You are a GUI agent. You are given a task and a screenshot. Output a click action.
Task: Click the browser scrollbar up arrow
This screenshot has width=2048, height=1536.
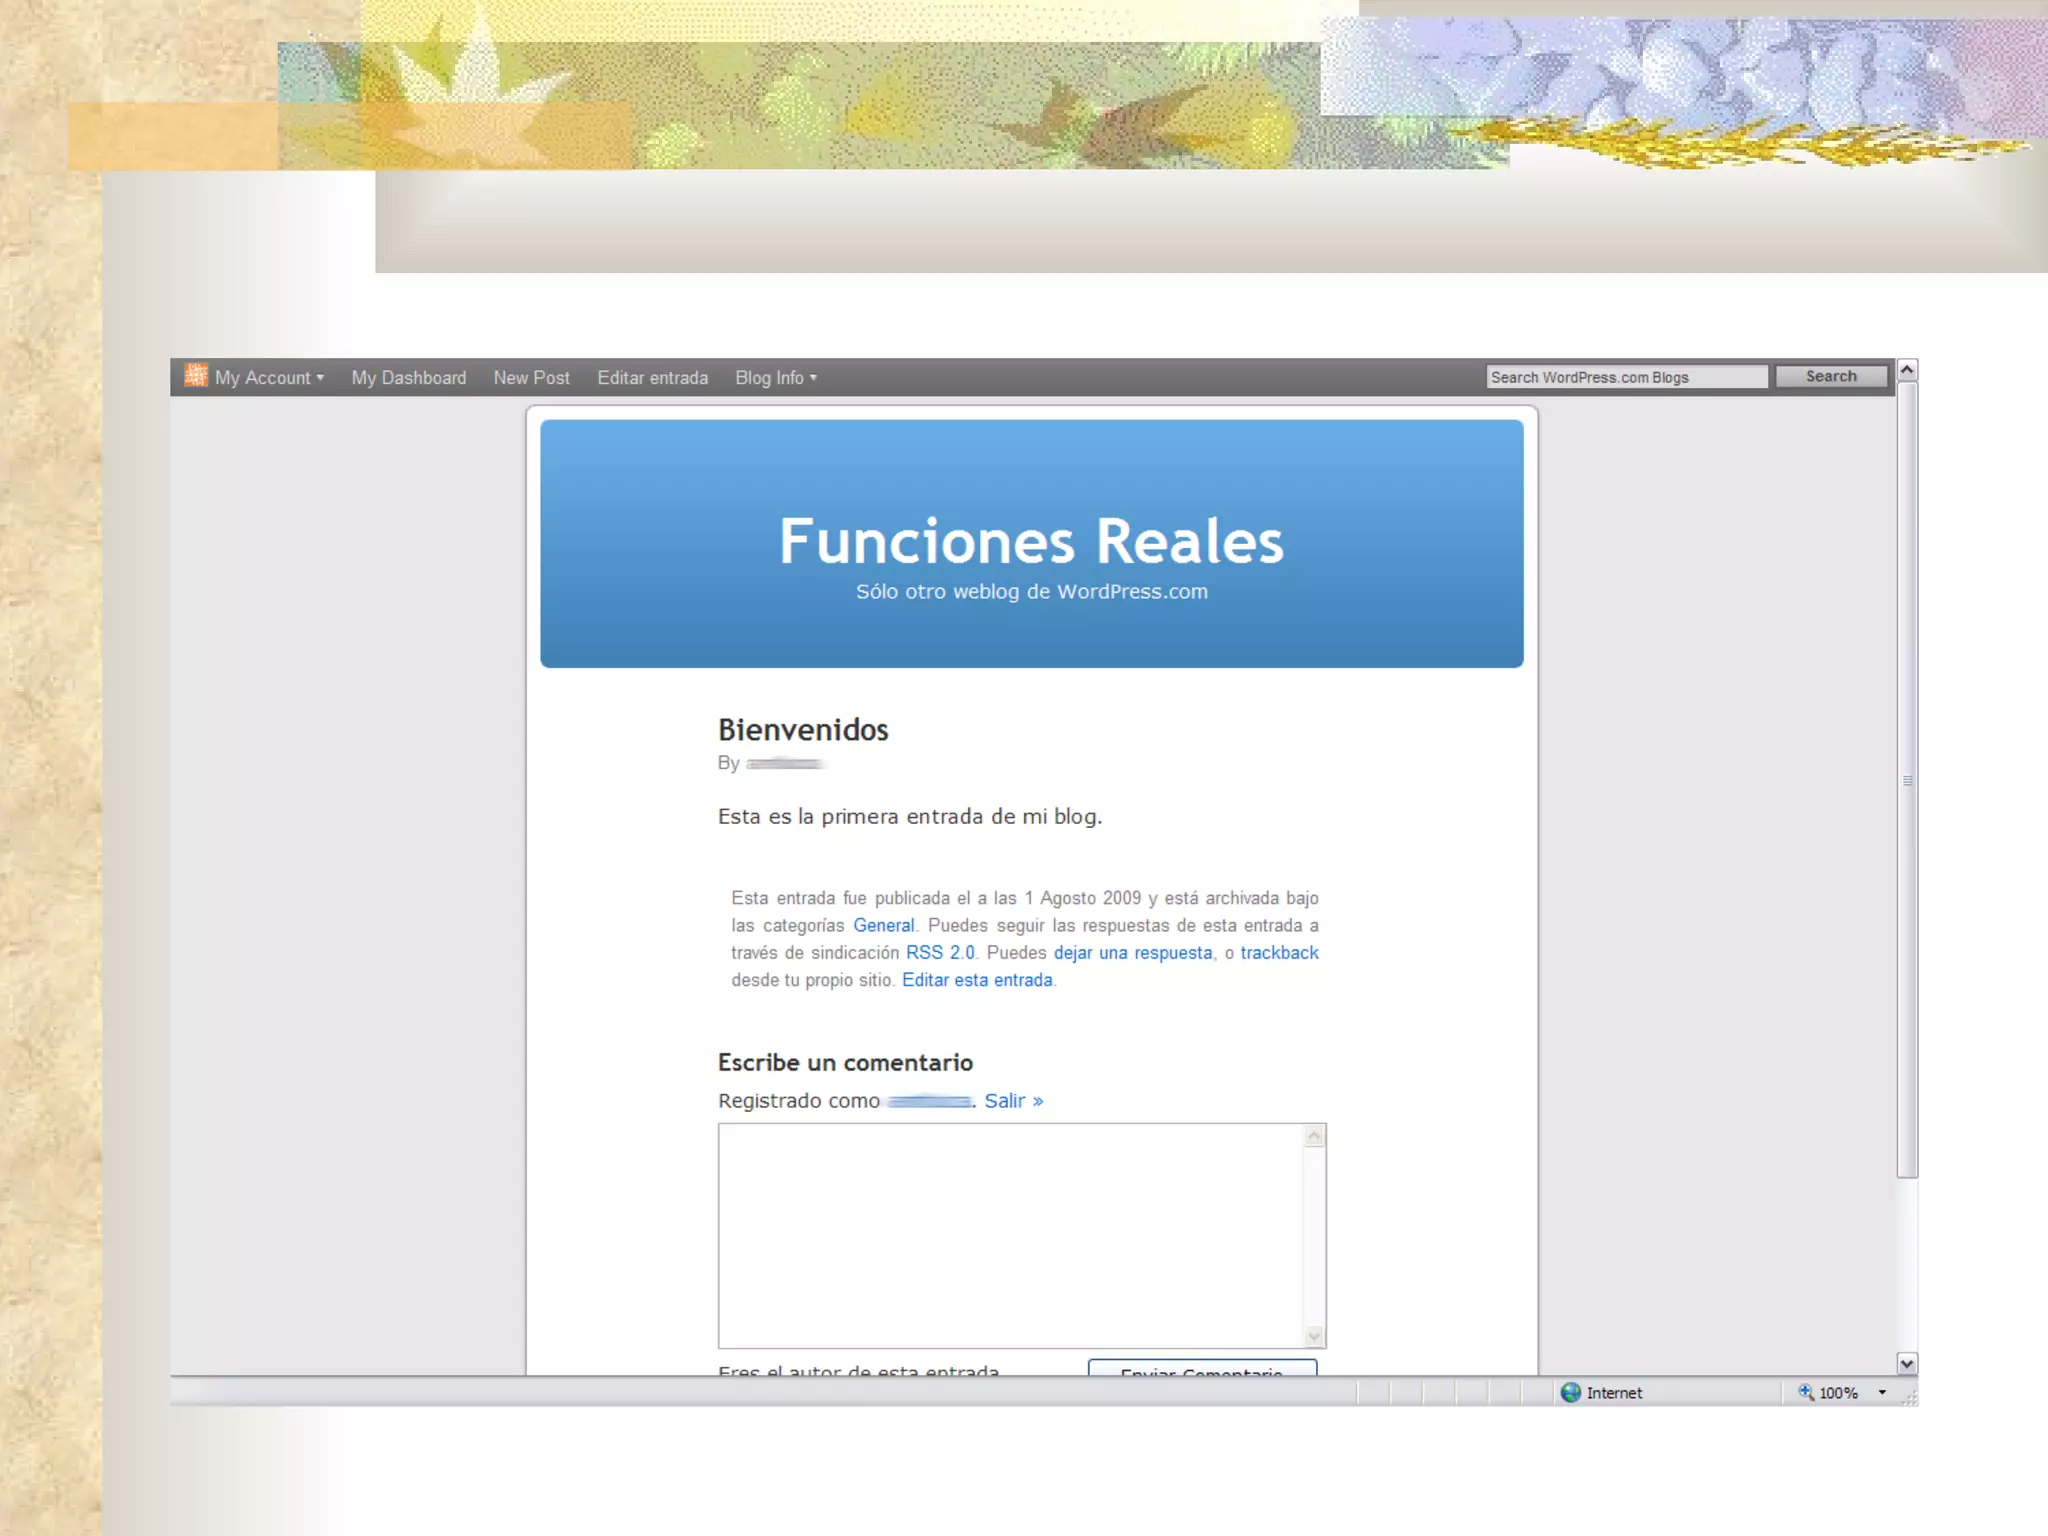1907,370
